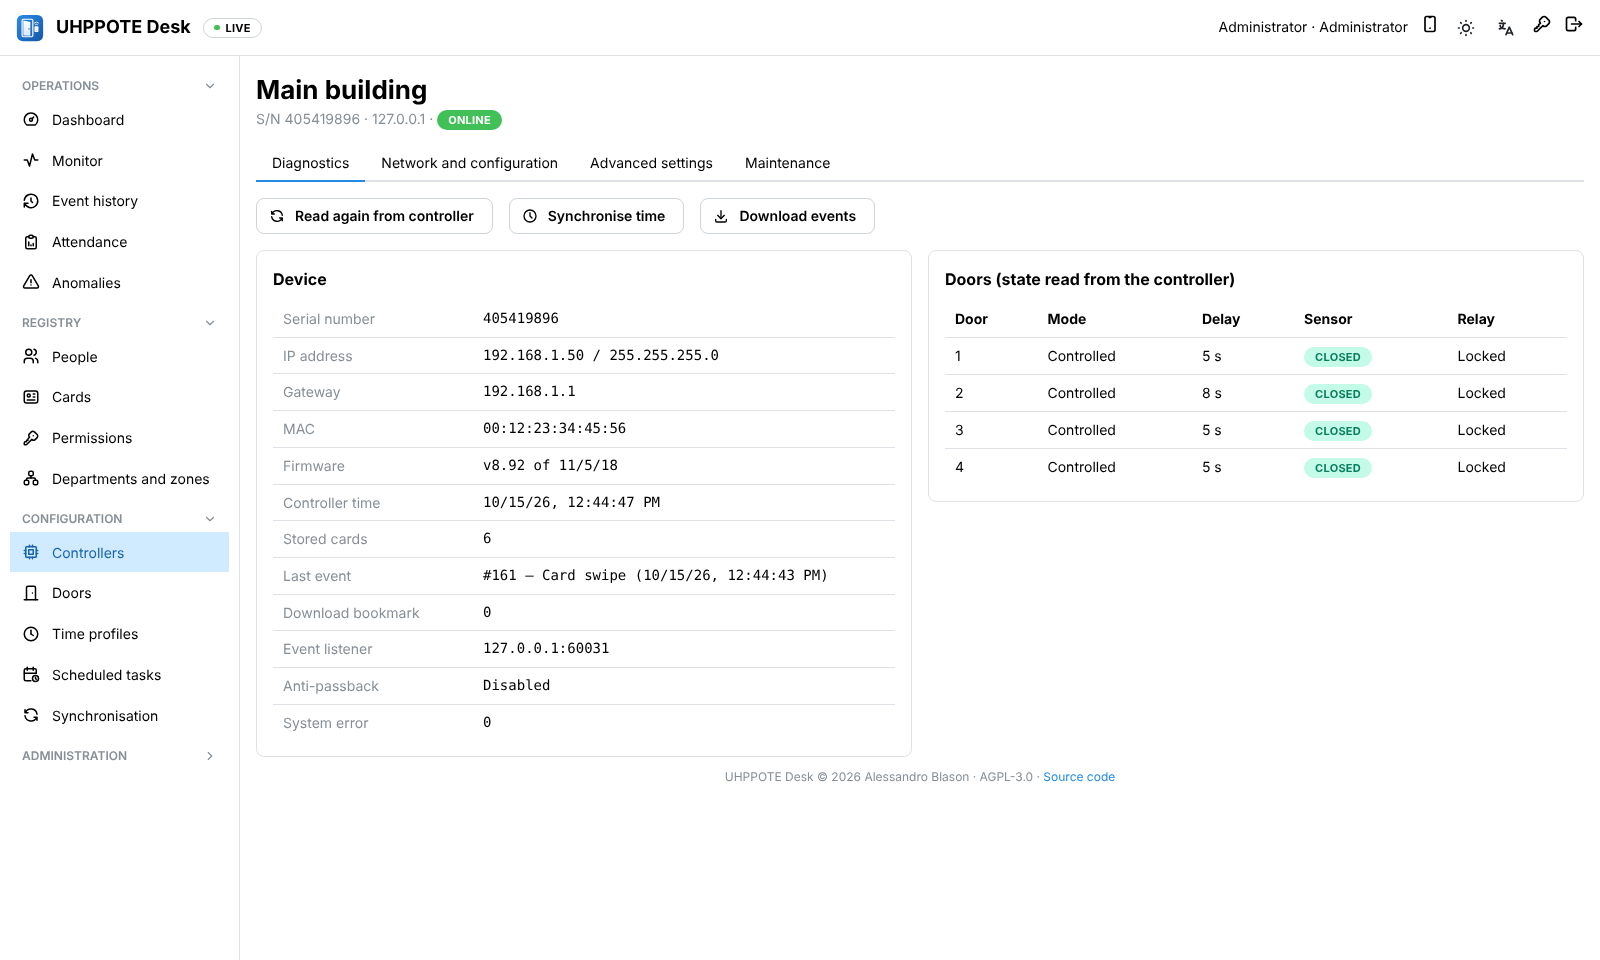Open Synchronisation page

tap(119, 716)
